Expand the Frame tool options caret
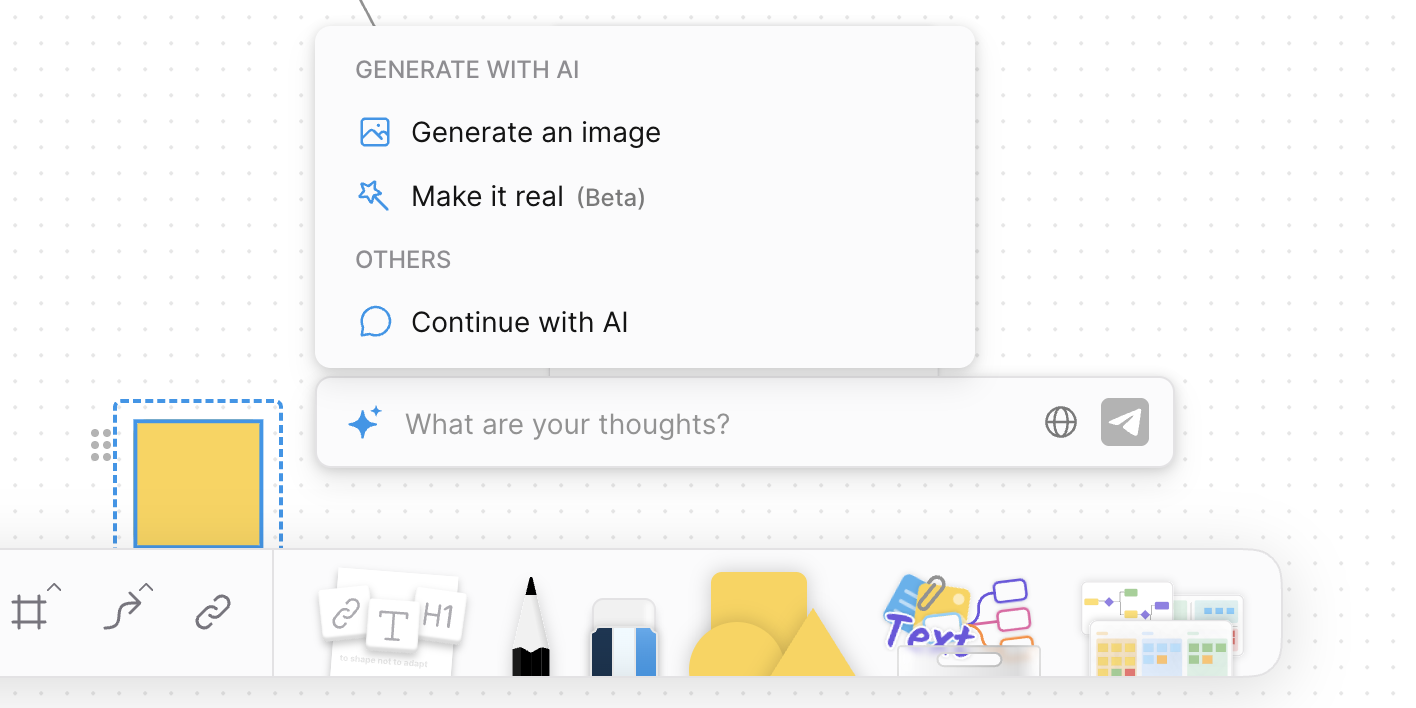The image size is (1416, 708). point(54,587)
